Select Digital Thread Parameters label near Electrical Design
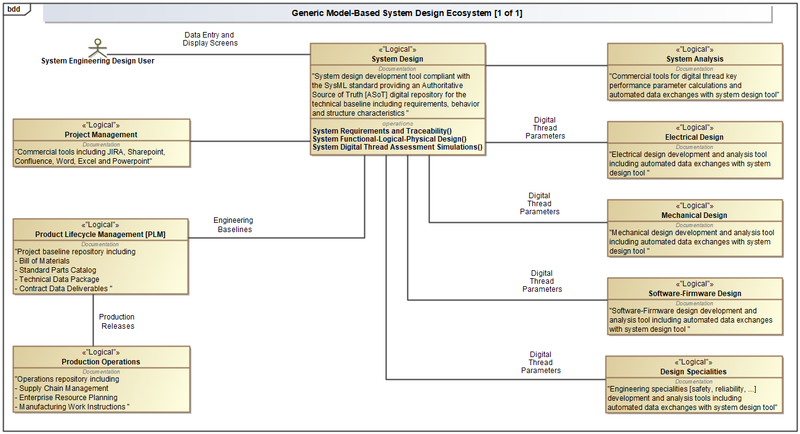 545,128
